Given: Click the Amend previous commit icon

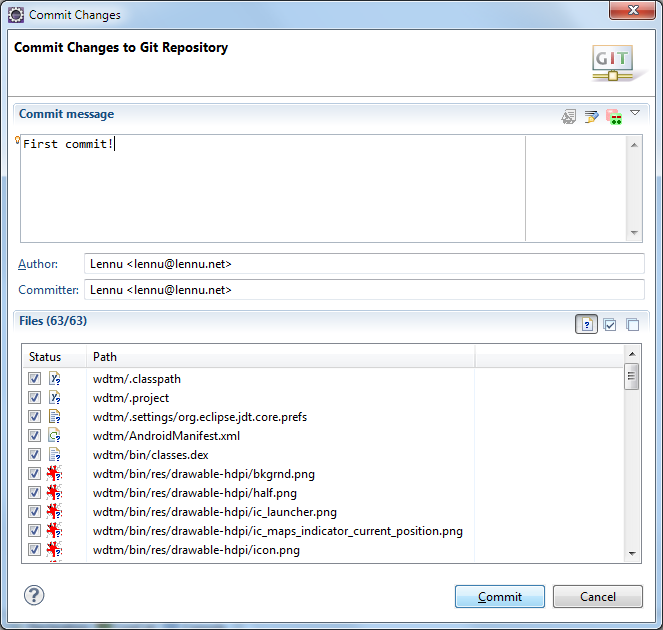Looking at the screenshot, I should coord(569,117).
